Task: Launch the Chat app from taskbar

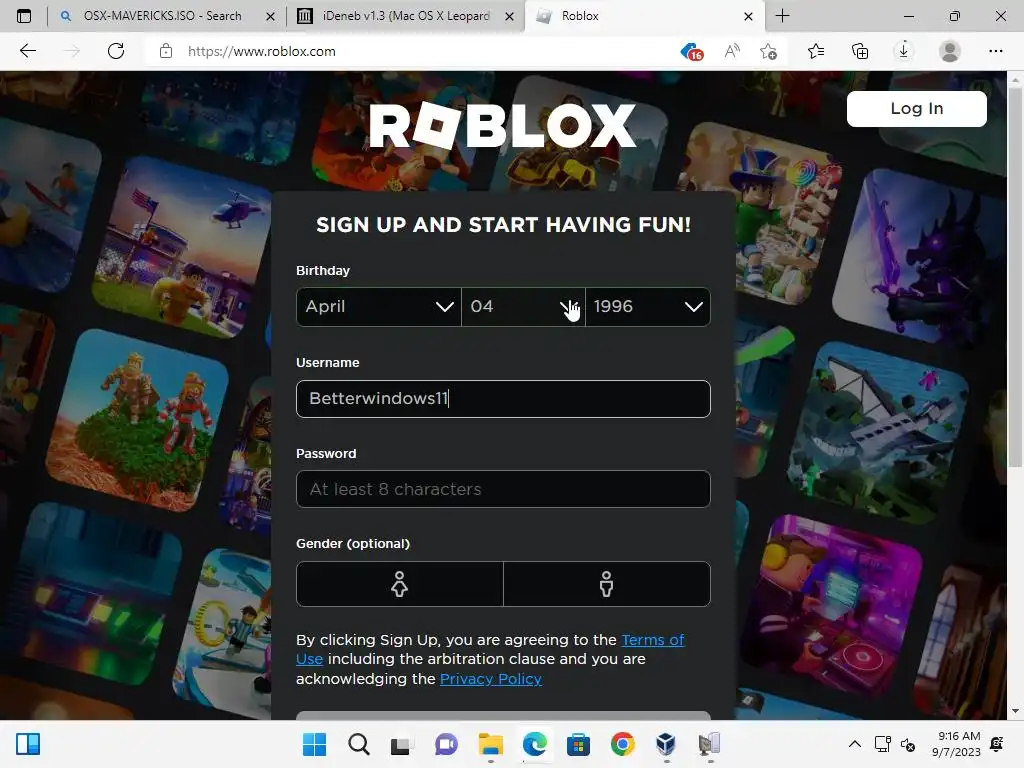Action: pyautogui.click(x=446, y=744)
